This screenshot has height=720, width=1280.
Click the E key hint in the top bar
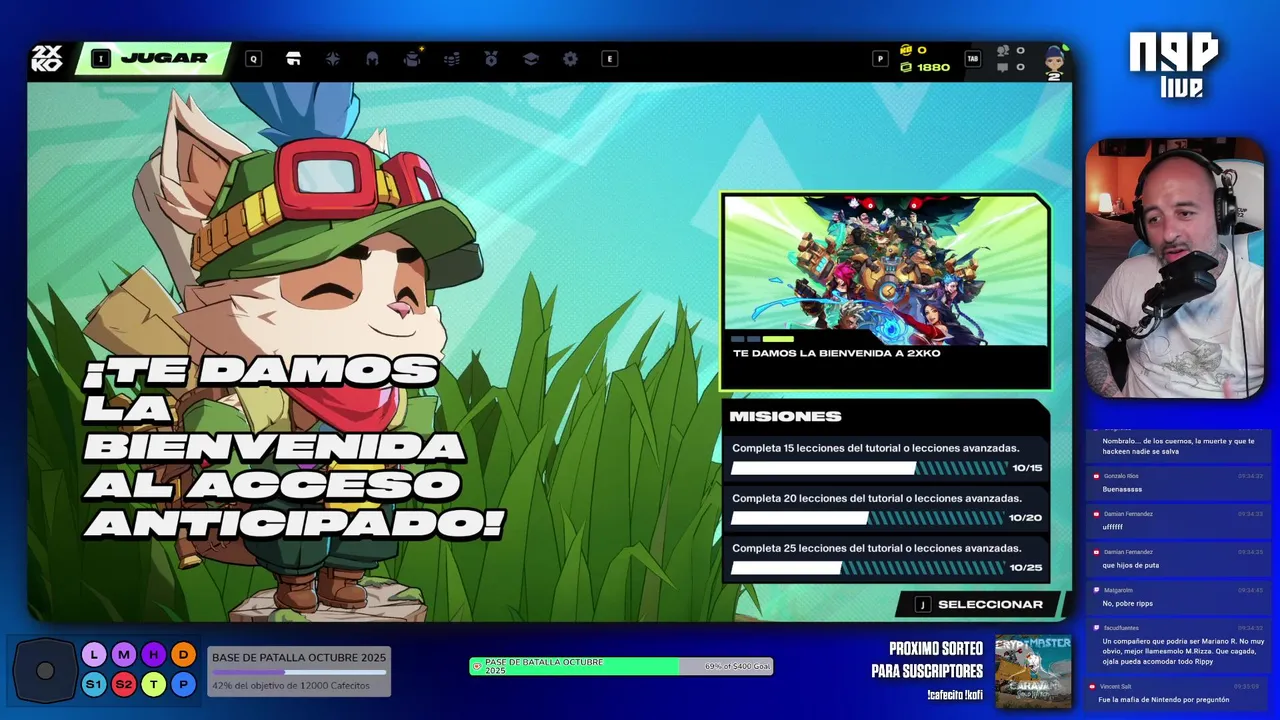609,59
